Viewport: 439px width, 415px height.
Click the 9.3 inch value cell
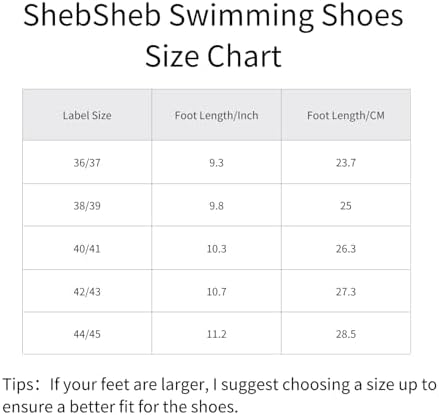pyautogui.click(x=216, y=162)
